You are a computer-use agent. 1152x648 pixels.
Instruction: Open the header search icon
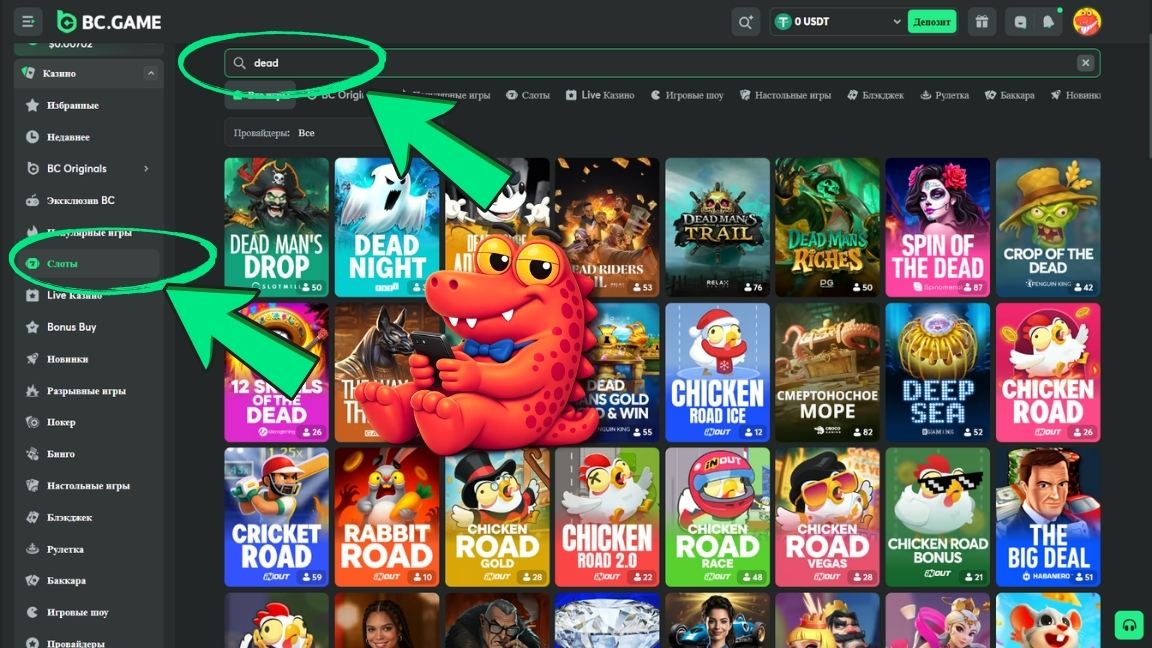tap(745, 22)
